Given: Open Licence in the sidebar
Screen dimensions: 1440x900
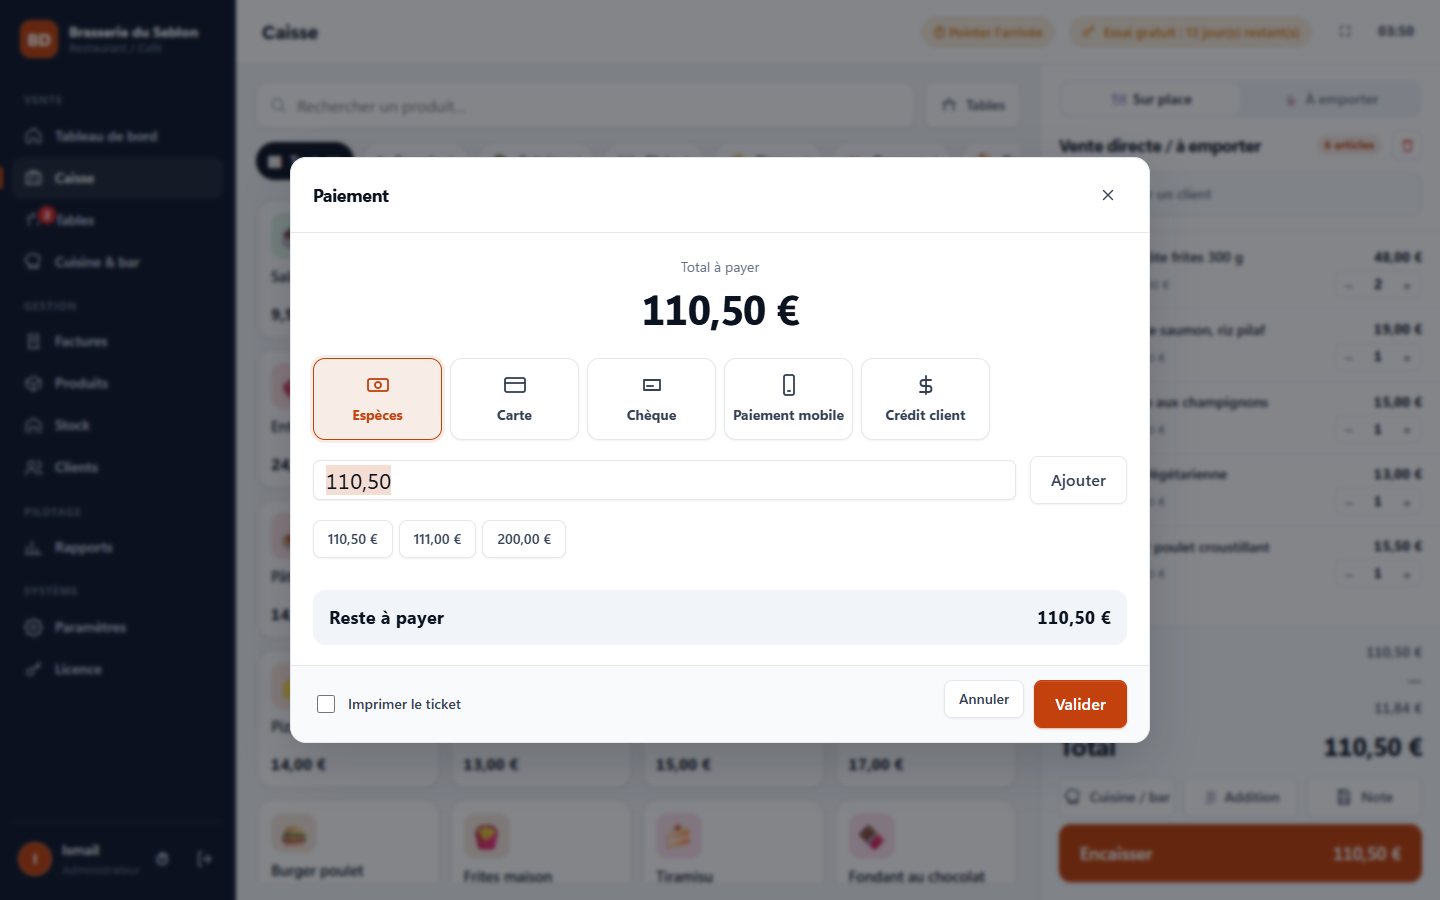Looking at the screenshot, I should (118, 669).
